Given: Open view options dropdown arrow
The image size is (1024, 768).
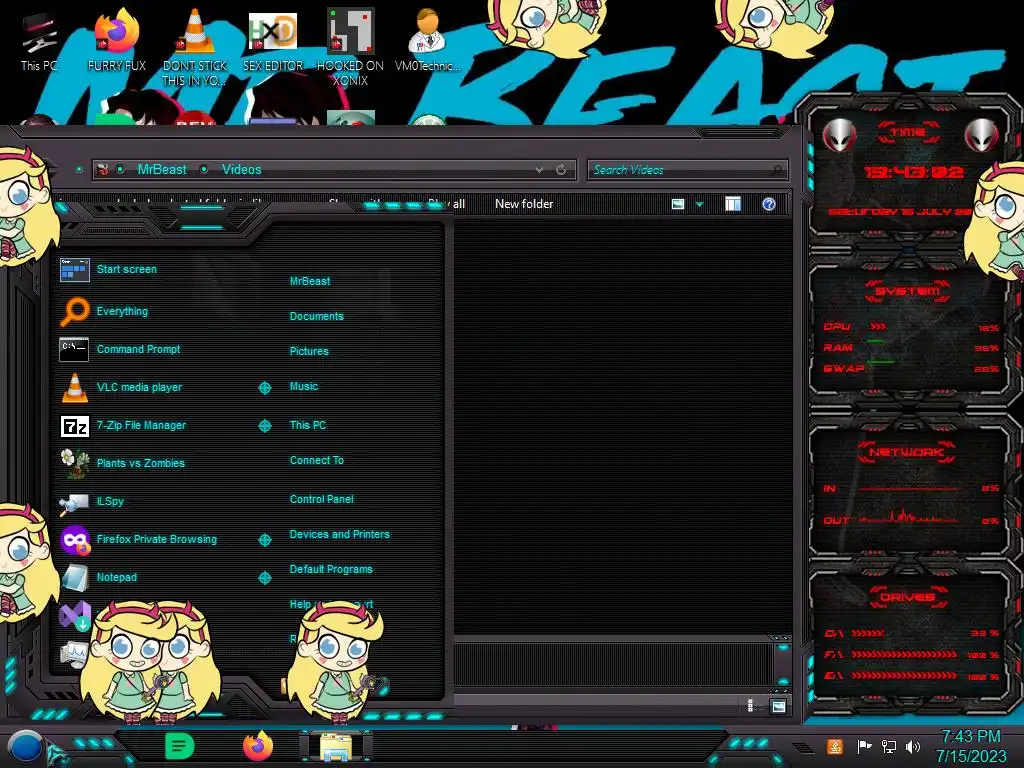Looking at the screenshot, I should (x=699, y=205).
